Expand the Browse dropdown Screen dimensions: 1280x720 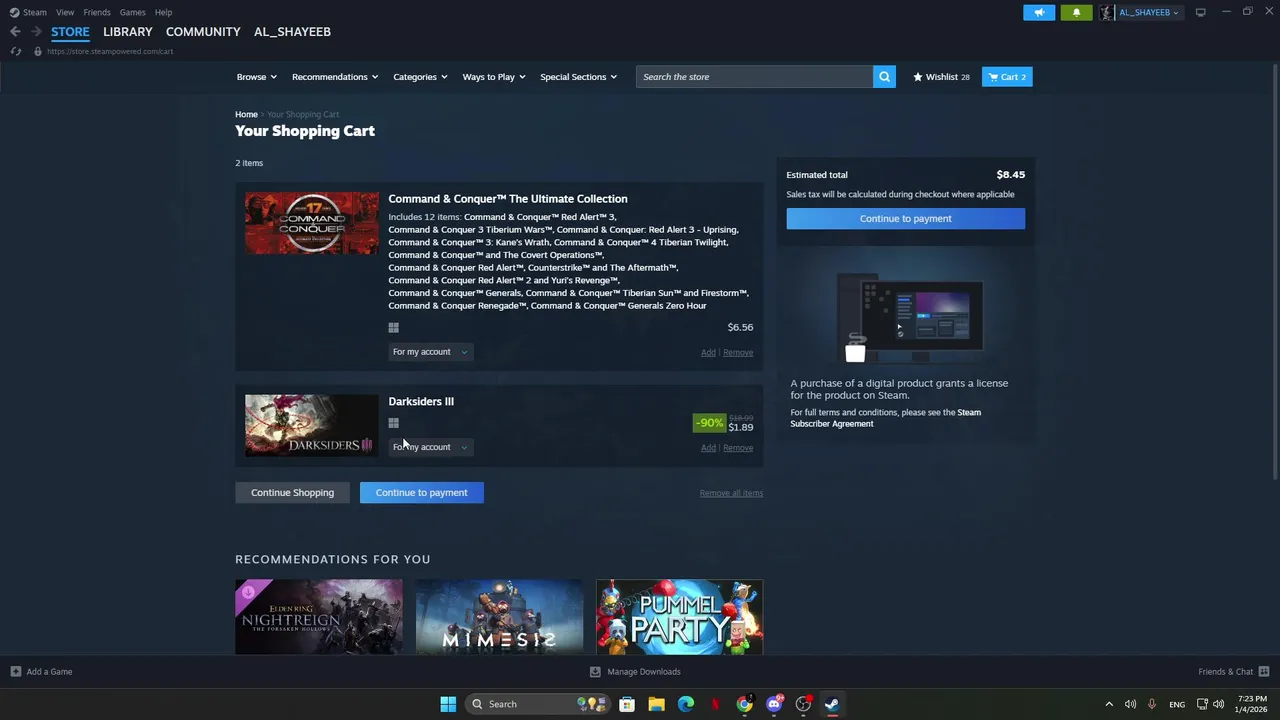click(x=257, y=77)
